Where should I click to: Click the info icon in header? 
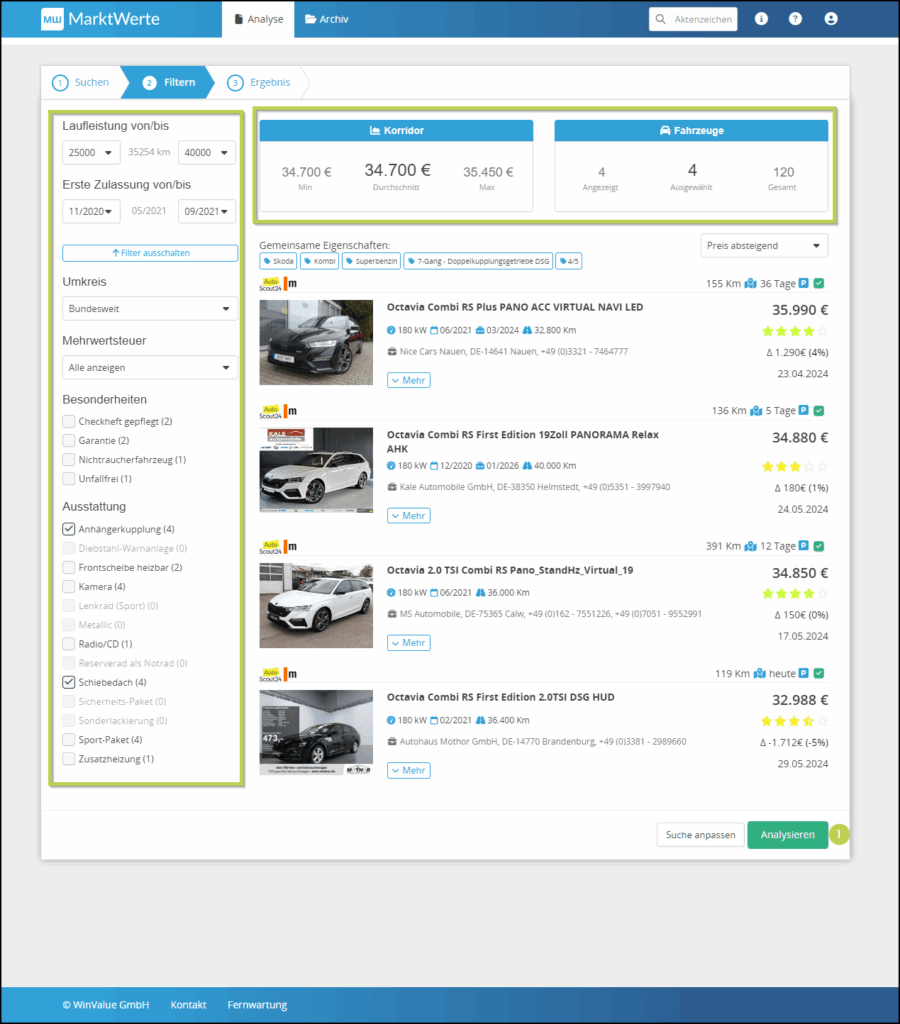pos(761,19)
